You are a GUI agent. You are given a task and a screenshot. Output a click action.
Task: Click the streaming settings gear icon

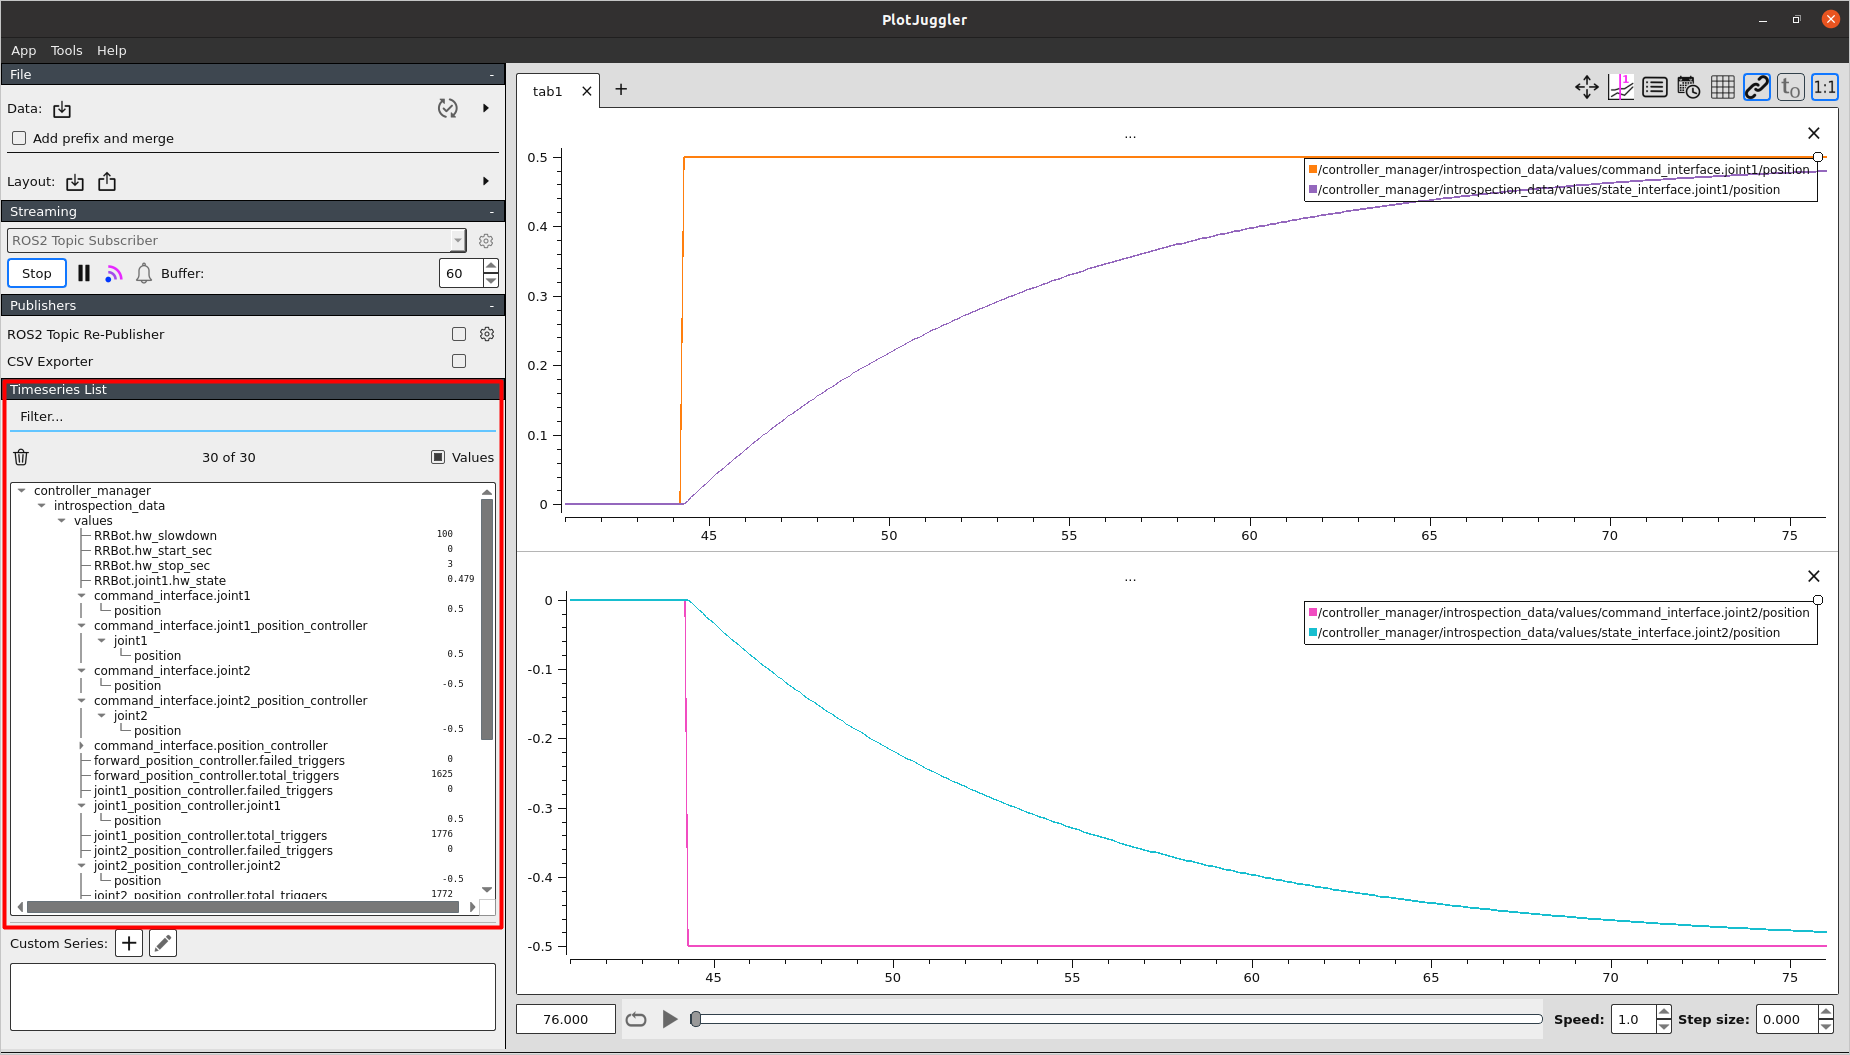[486, 240]
